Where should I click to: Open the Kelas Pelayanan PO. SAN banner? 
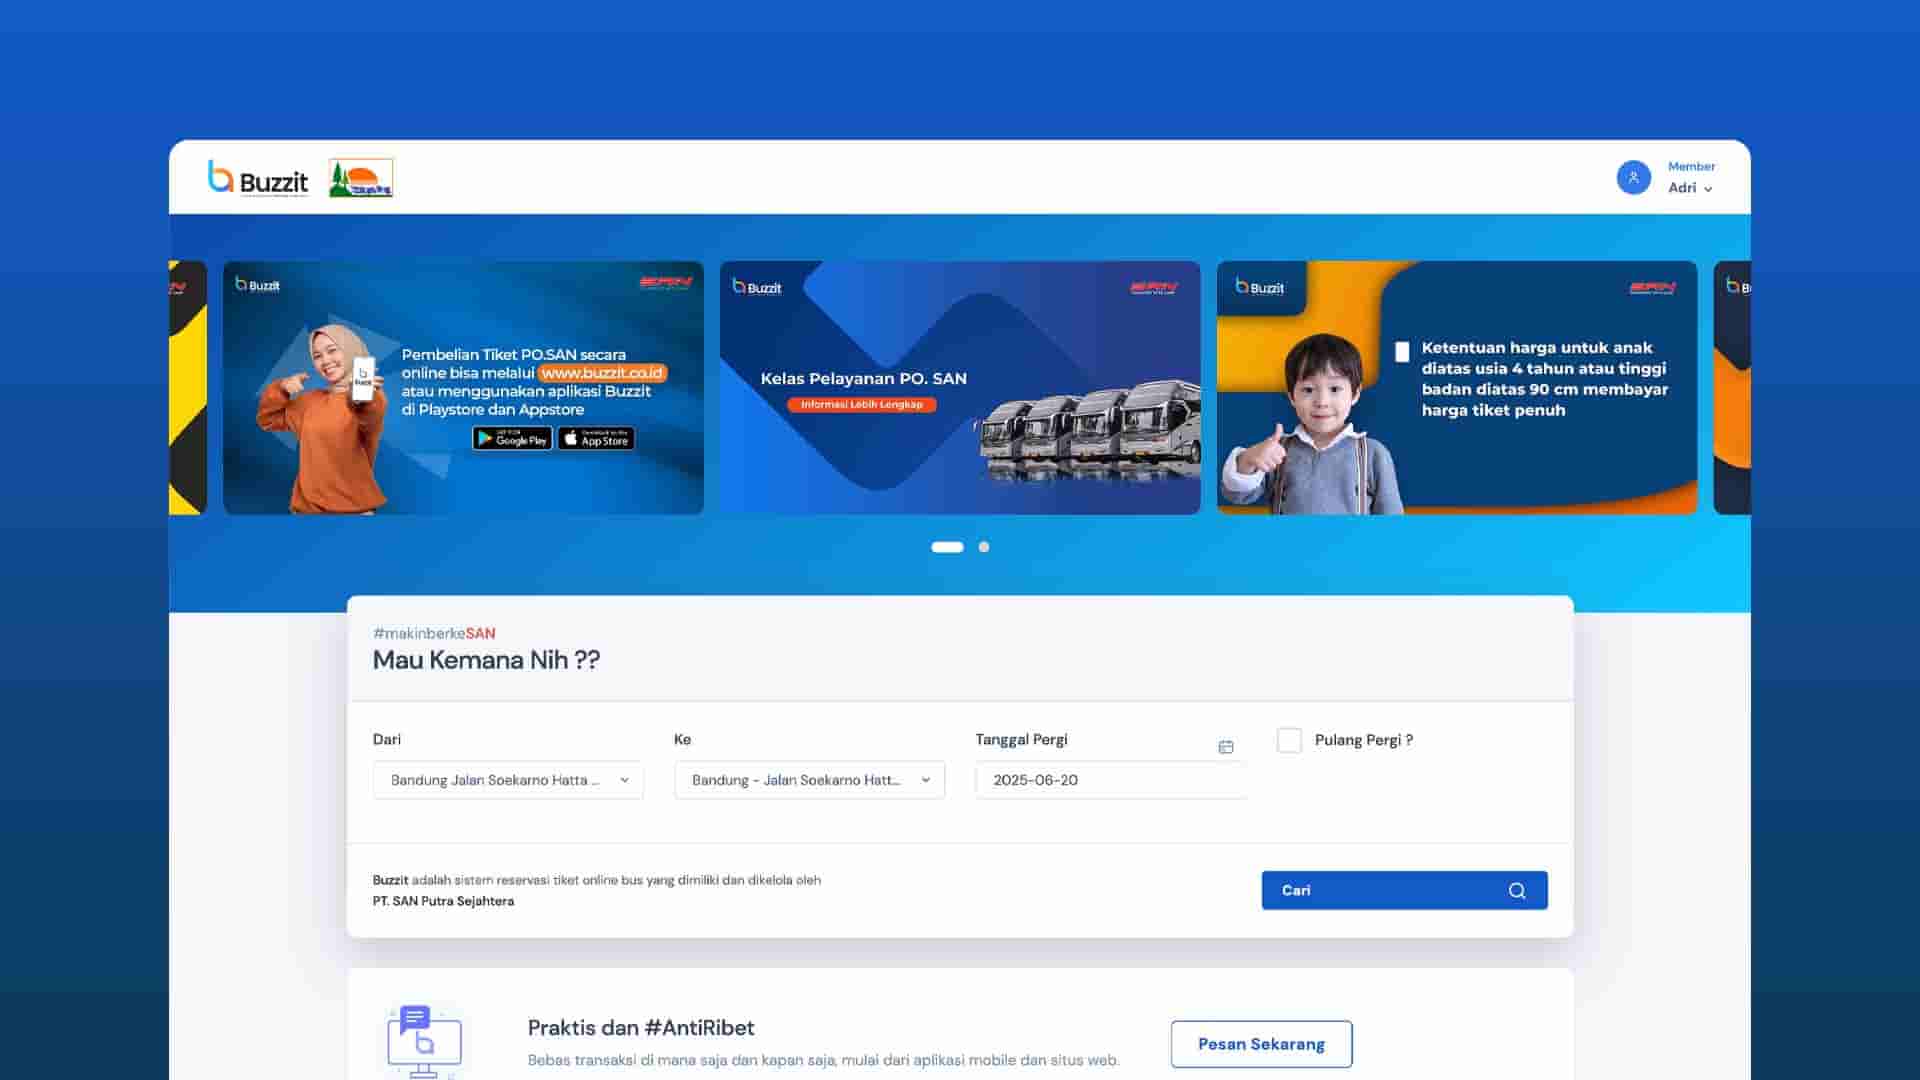pos(960,388)
